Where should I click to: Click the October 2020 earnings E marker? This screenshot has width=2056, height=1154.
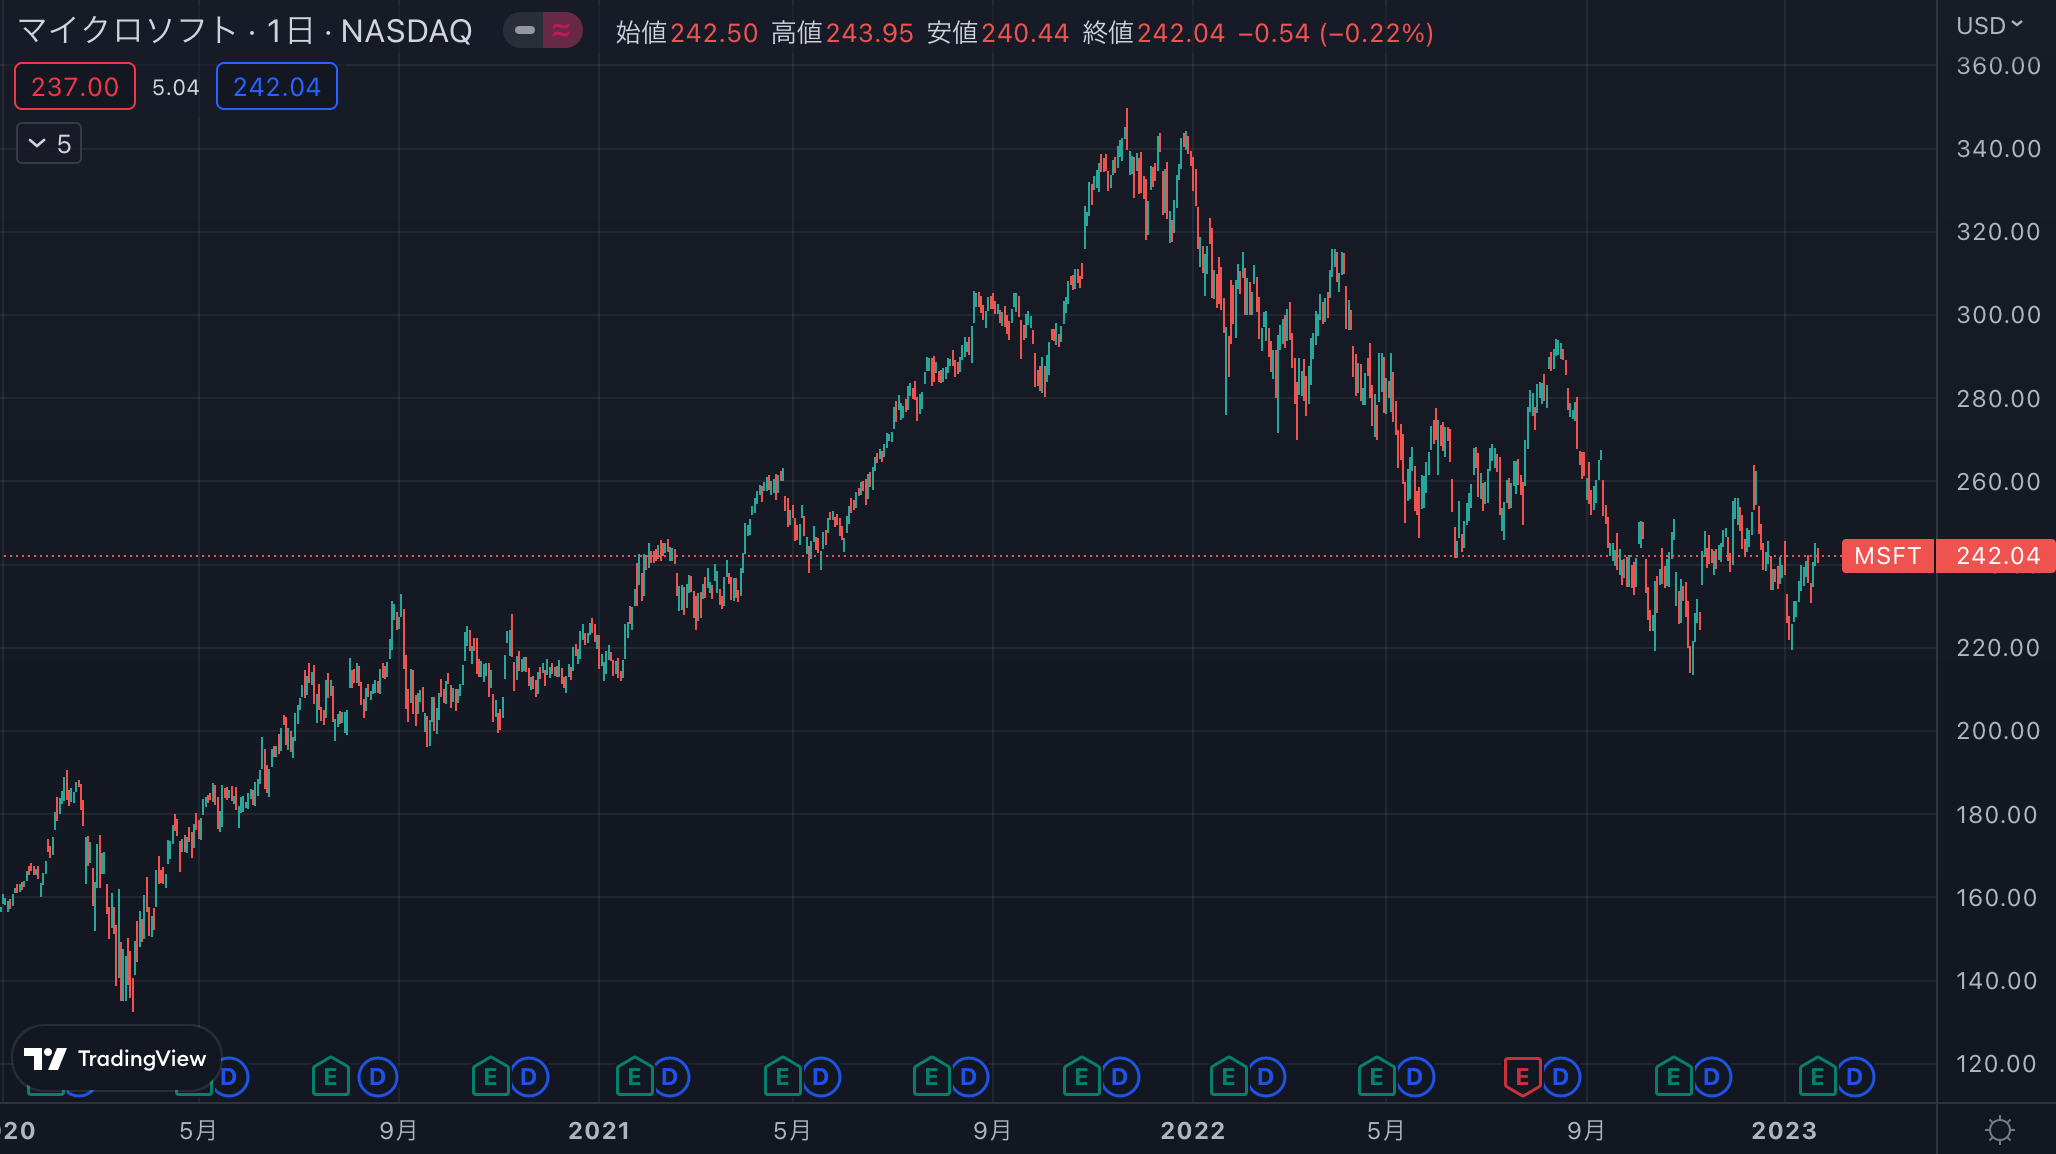[x=490, y=1077]
